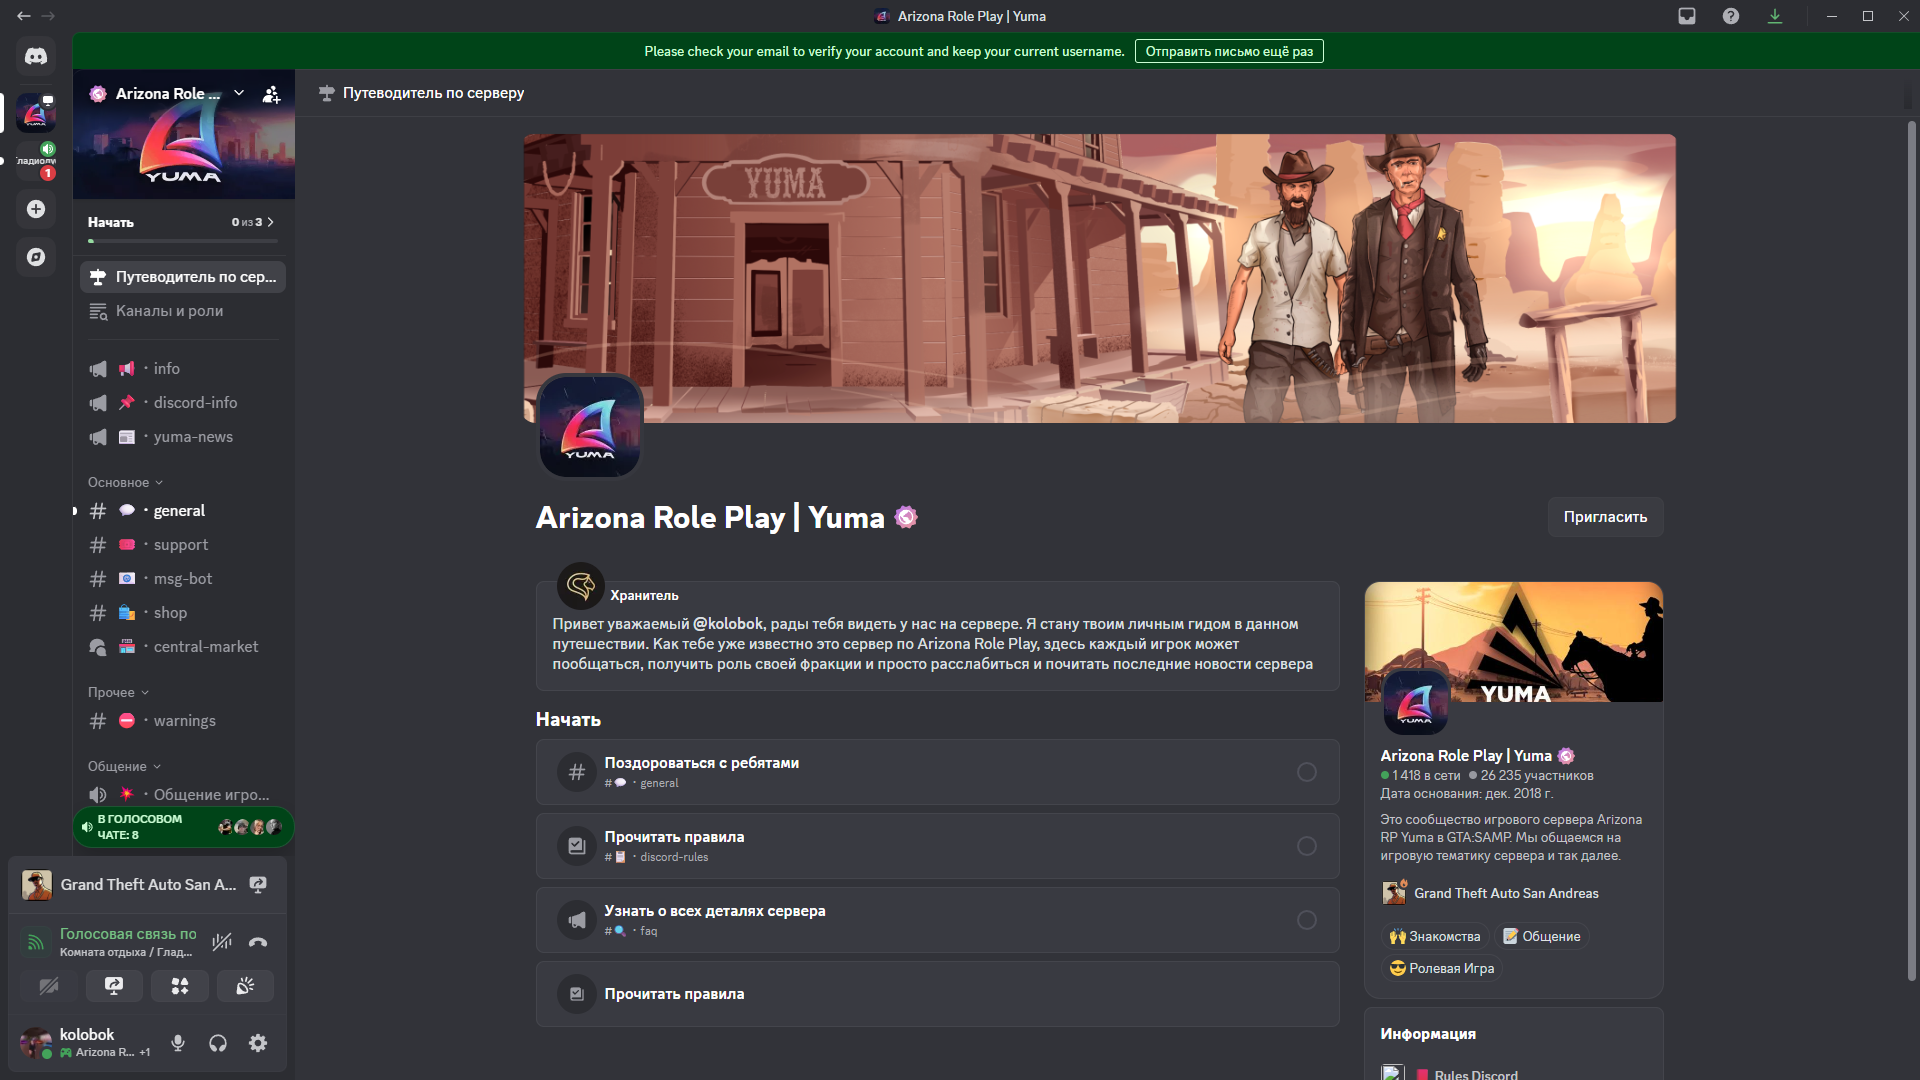Collapse the Прочее category
Screen dimensions: 1920x1080
tap(118, 692)
